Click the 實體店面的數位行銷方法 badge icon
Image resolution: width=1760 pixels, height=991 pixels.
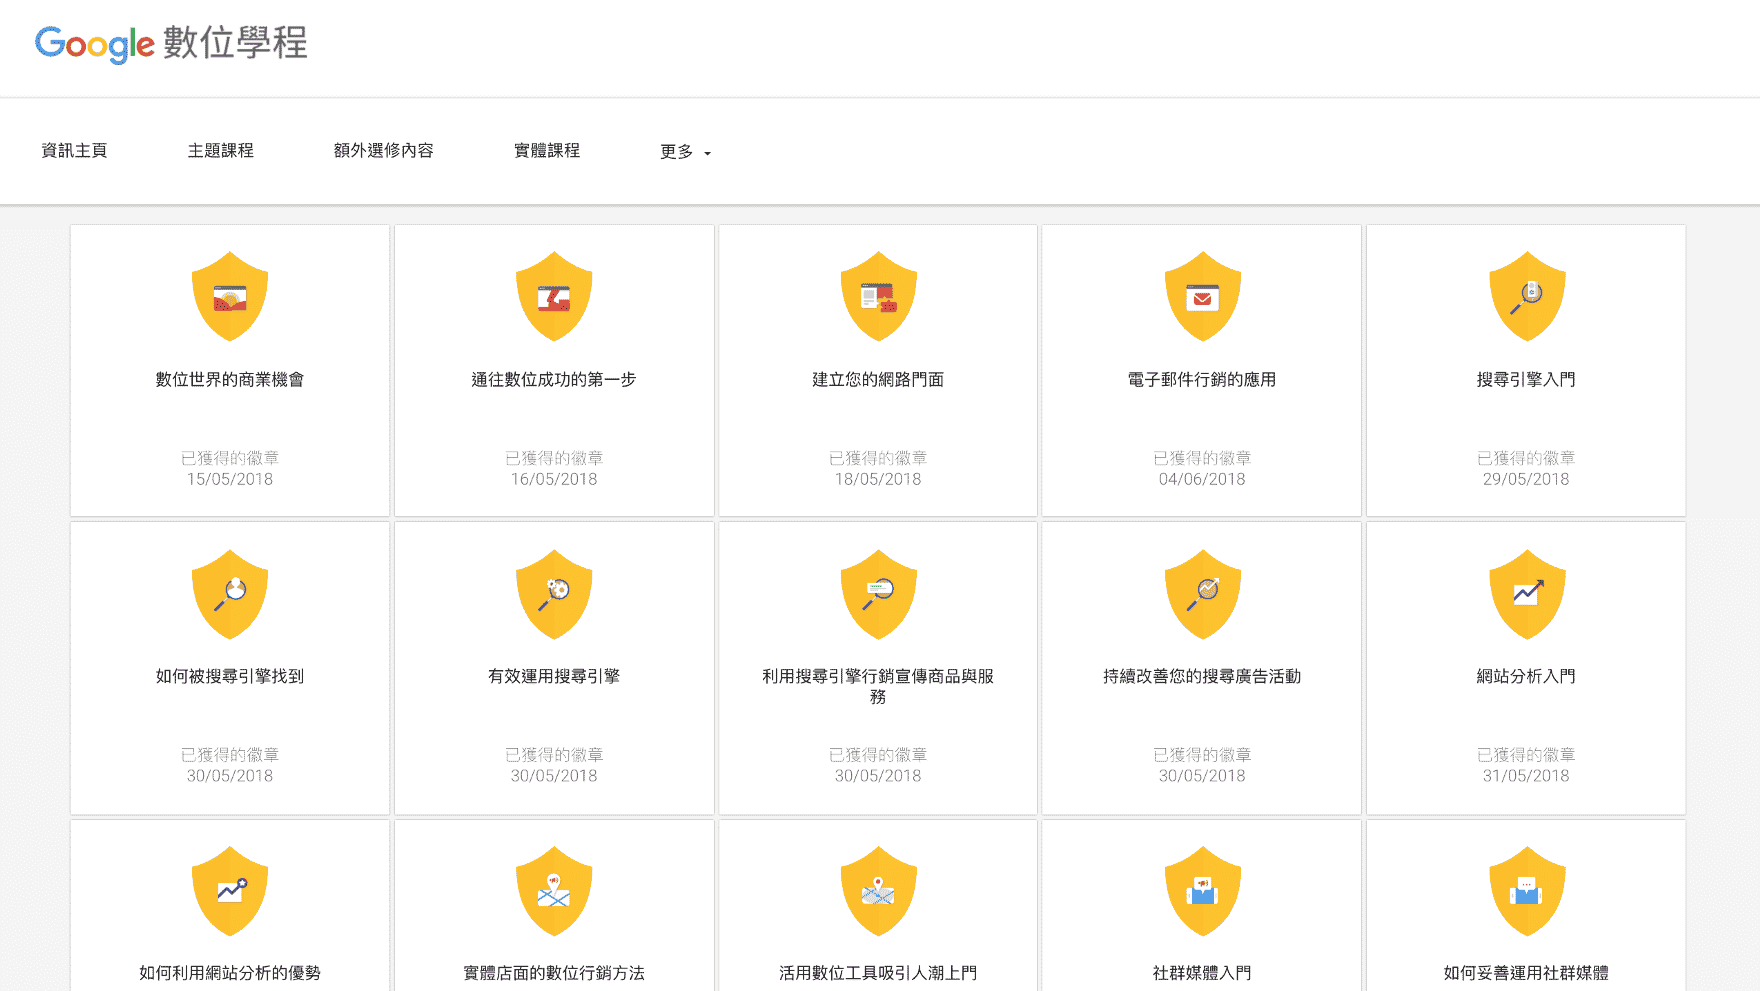coord(554,891)
